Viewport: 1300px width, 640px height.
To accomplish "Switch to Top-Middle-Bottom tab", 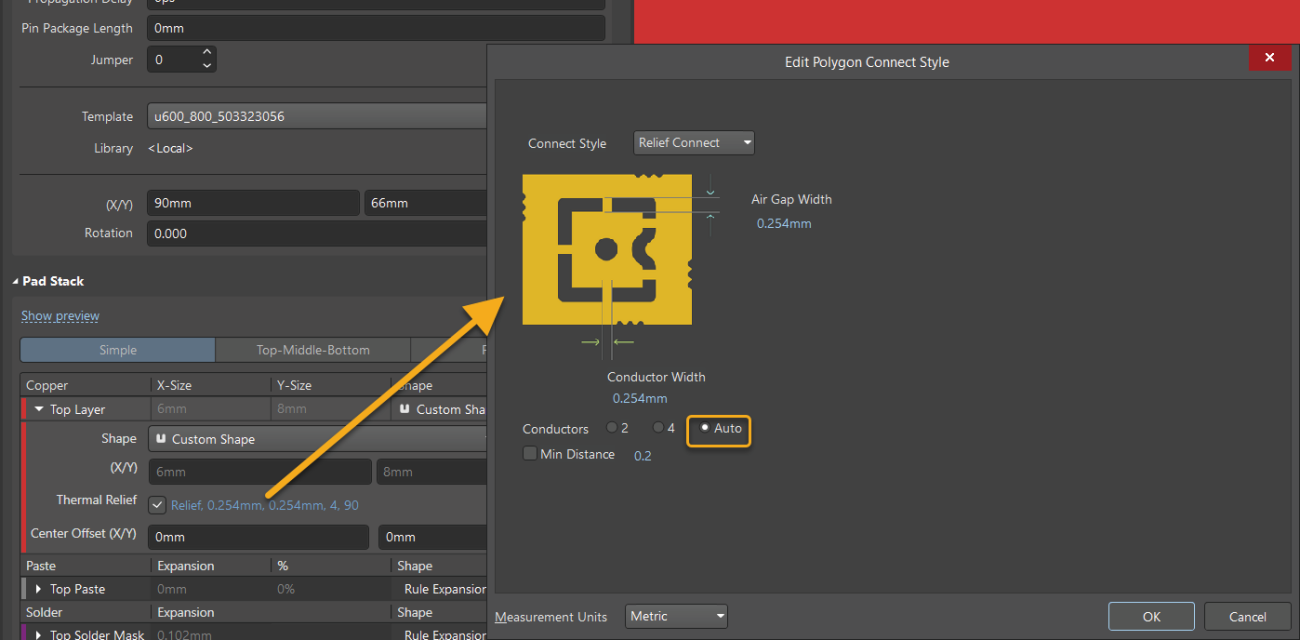I will [x=312, y=350].
